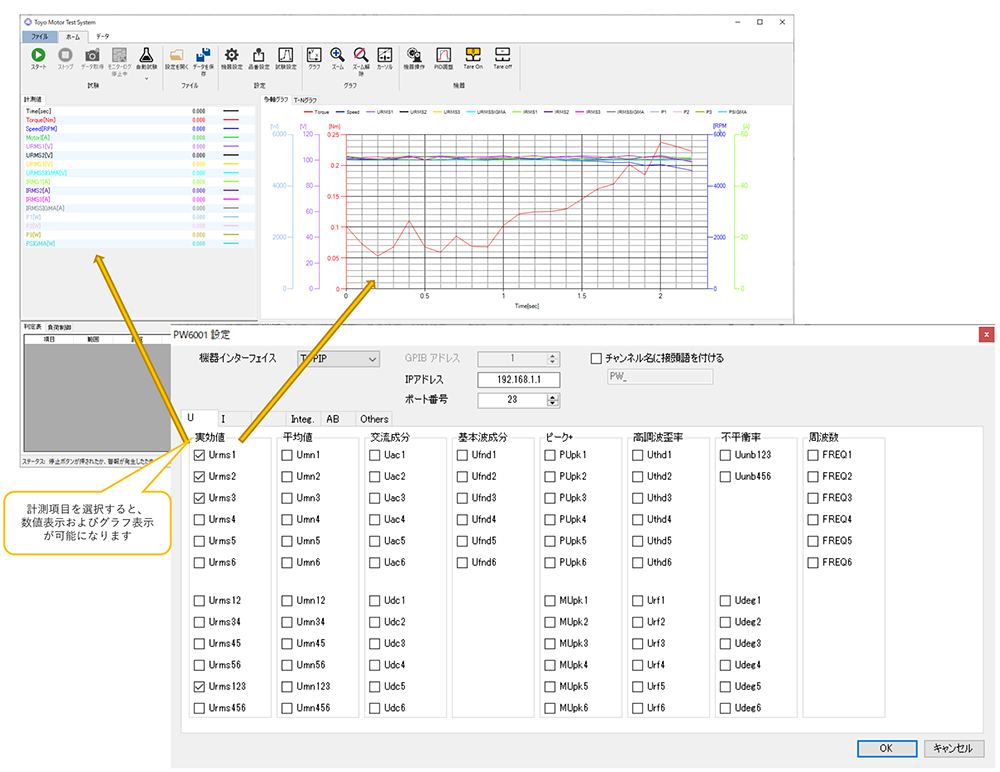The image size is (1000, 772).
Task: Open the Others tab in PW6001 dialog
Action: point(374,419)
